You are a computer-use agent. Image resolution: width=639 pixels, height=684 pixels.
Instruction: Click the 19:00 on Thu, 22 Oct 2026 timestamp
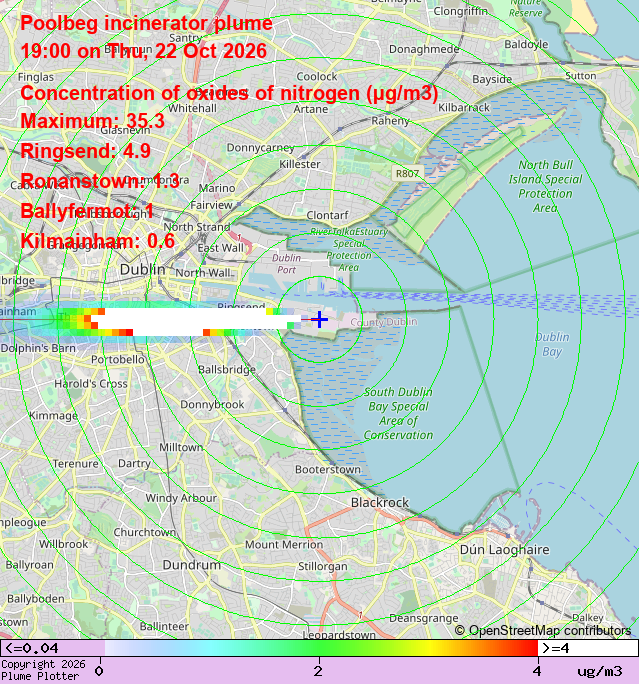pos(144,51)
